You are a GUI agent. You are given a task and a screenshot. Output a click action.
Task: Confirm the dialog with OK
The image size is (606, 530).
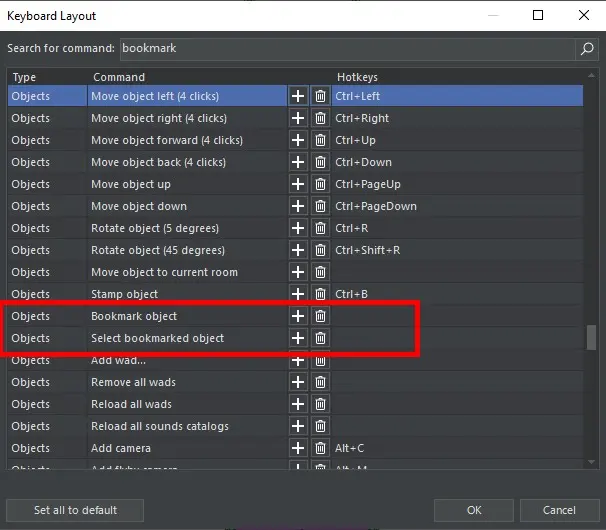tap(474, 510)
